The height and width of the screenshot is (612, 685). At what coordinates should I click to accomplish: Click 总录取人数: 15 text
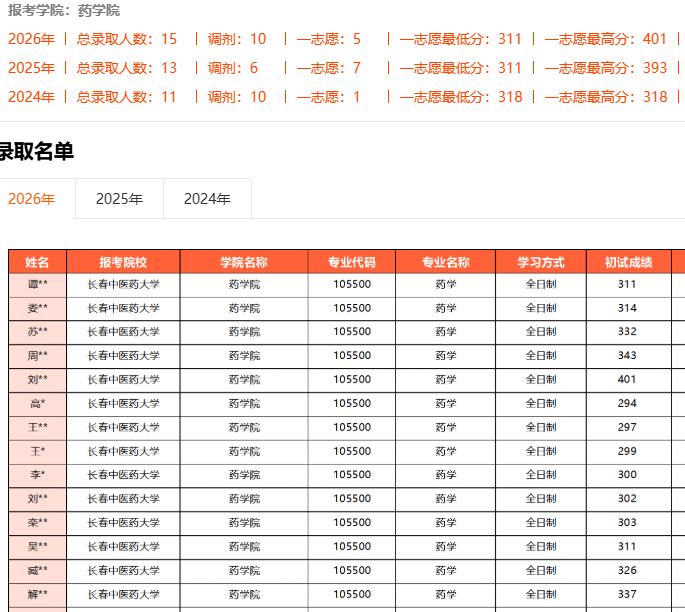(127, 39)
